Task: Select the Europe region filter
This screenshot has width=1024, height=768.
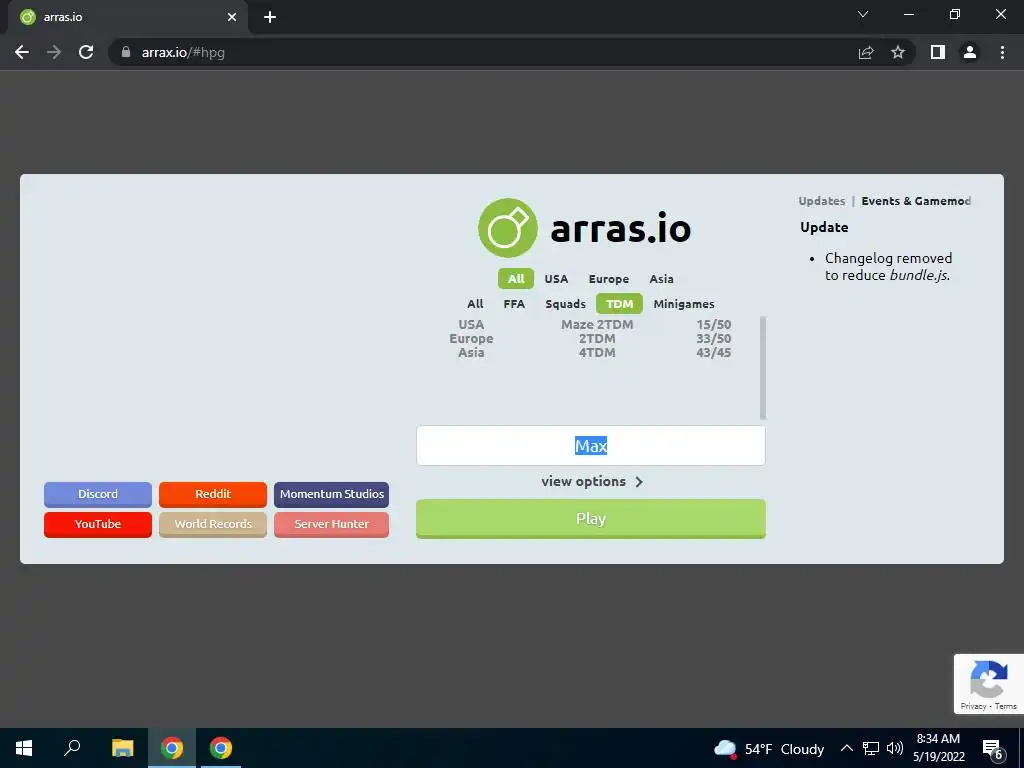Action: point(609,279)
